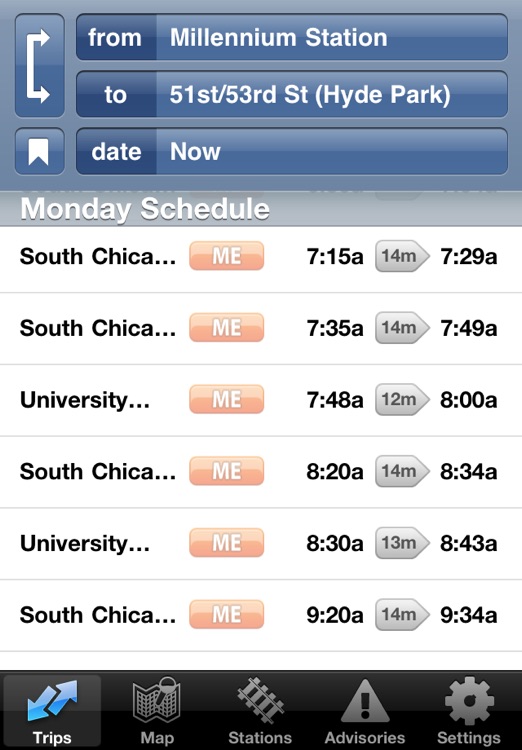Select the Trips tab
Viewport: 522px width, 750px height.
(52, 710)
